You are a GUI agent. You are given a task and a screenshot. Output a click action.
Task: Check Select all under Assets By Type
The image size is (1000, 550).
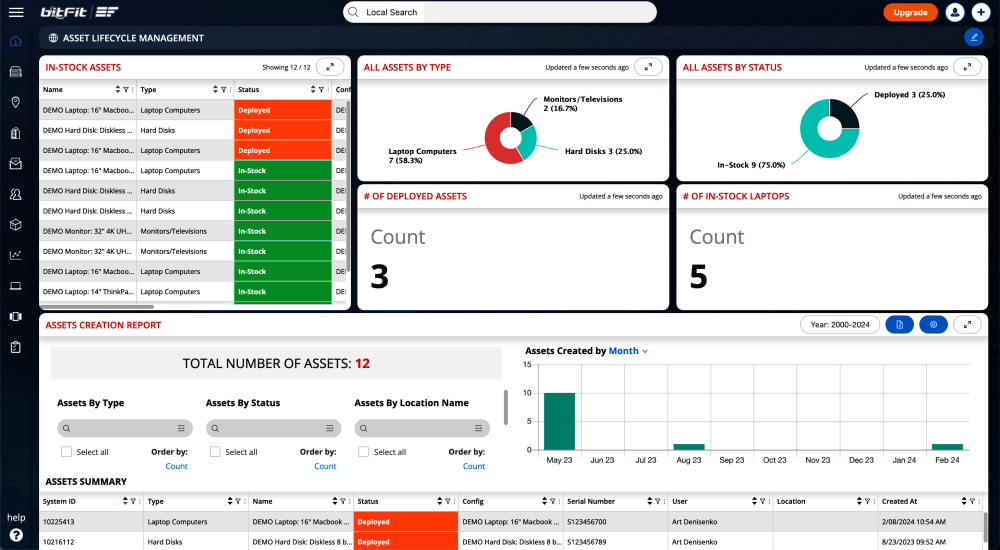[66, 452]
